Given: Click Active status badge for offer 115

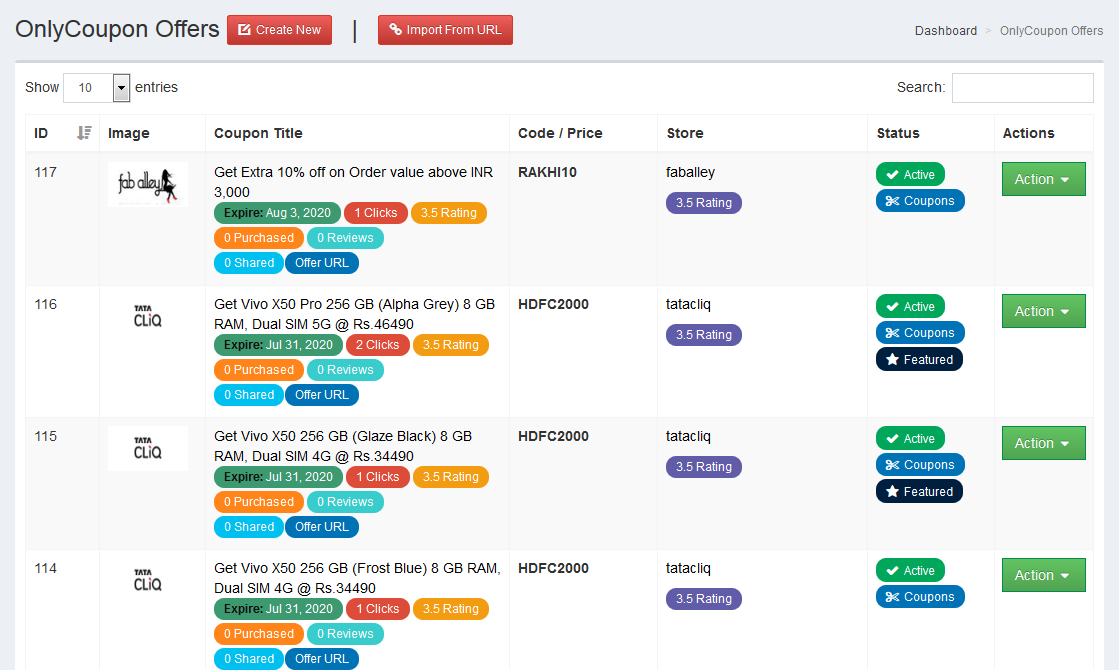Looking at the screenshot, I should point(911,438).
